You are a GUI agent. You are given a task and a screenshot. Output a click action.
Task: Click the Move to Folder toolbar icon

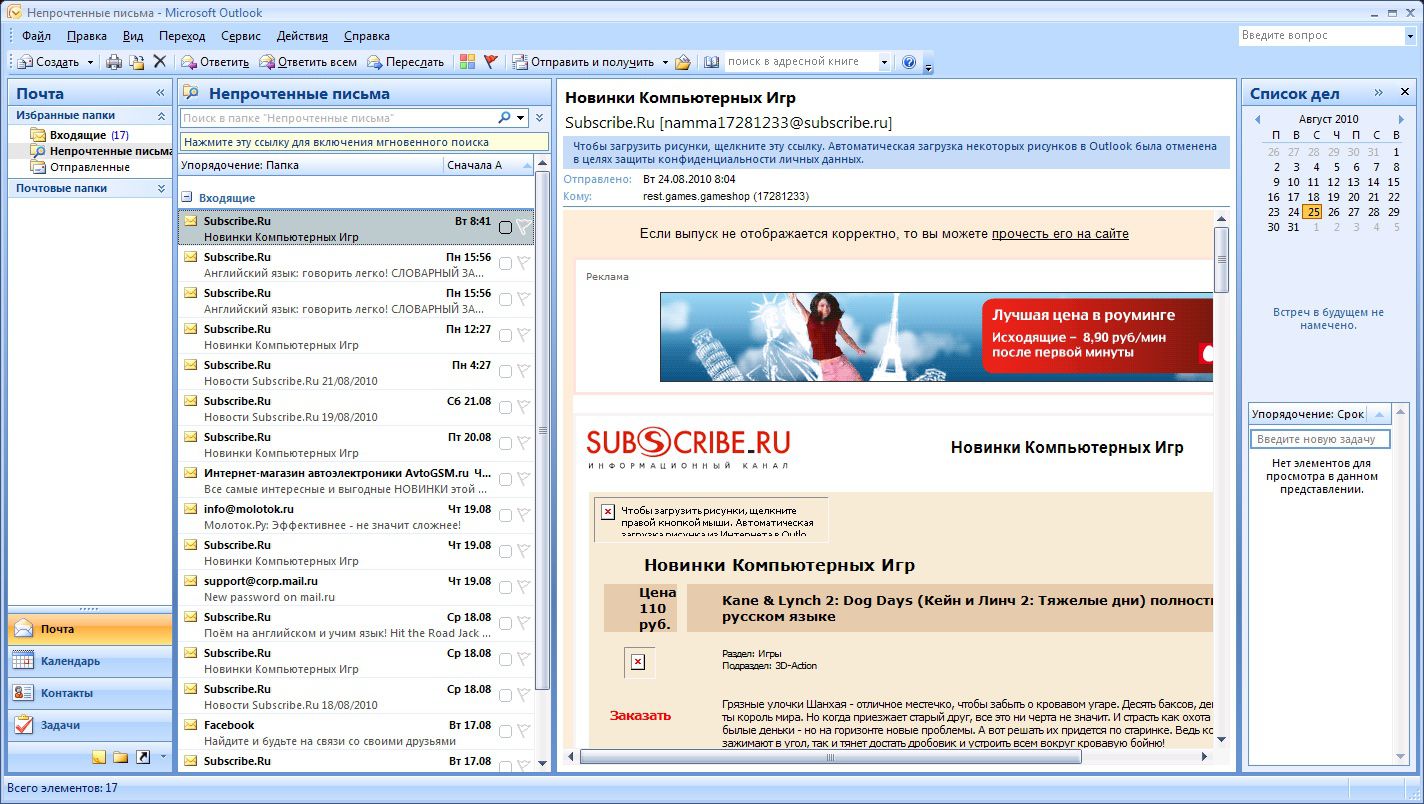click(x=137, y=62)
